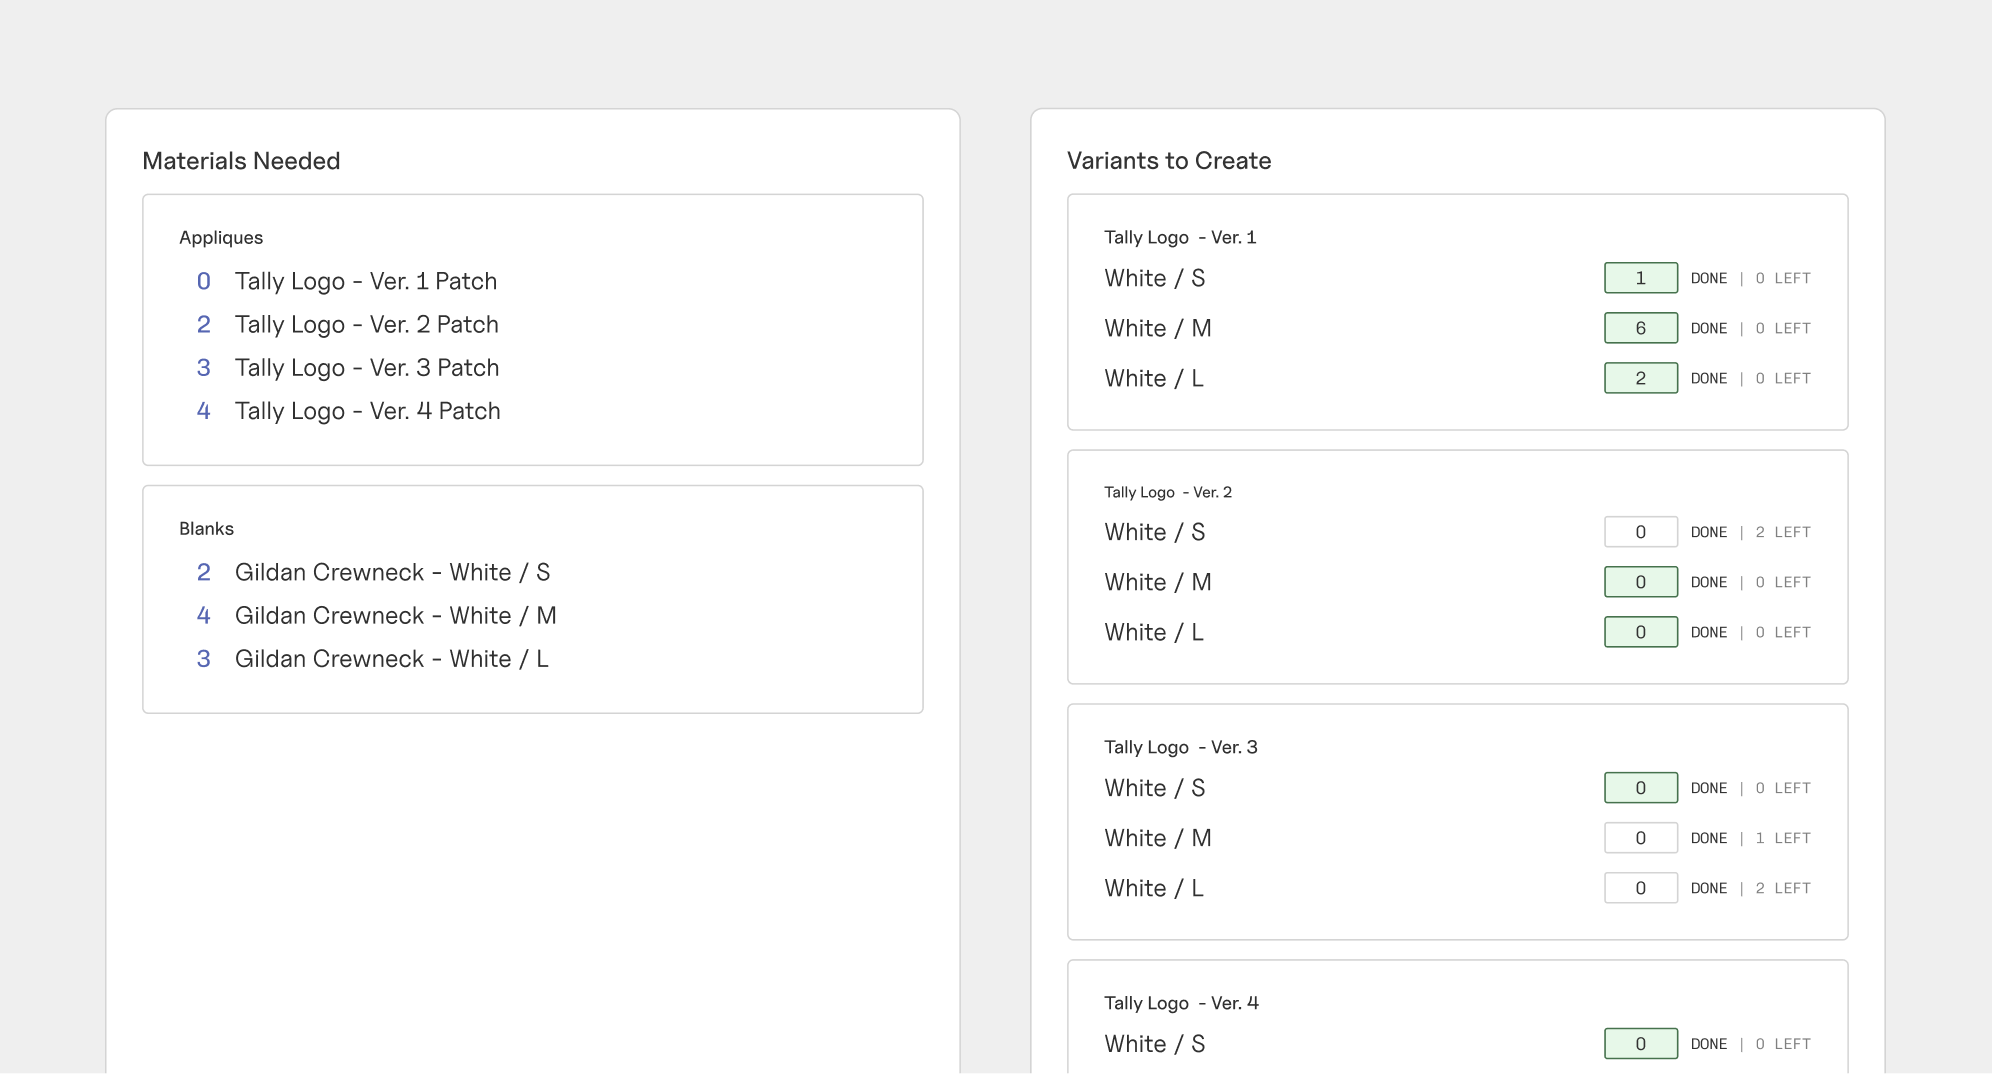
Task: Click the Tally Logo - Ver. 2 Patch item
Action: pos(366,324)
